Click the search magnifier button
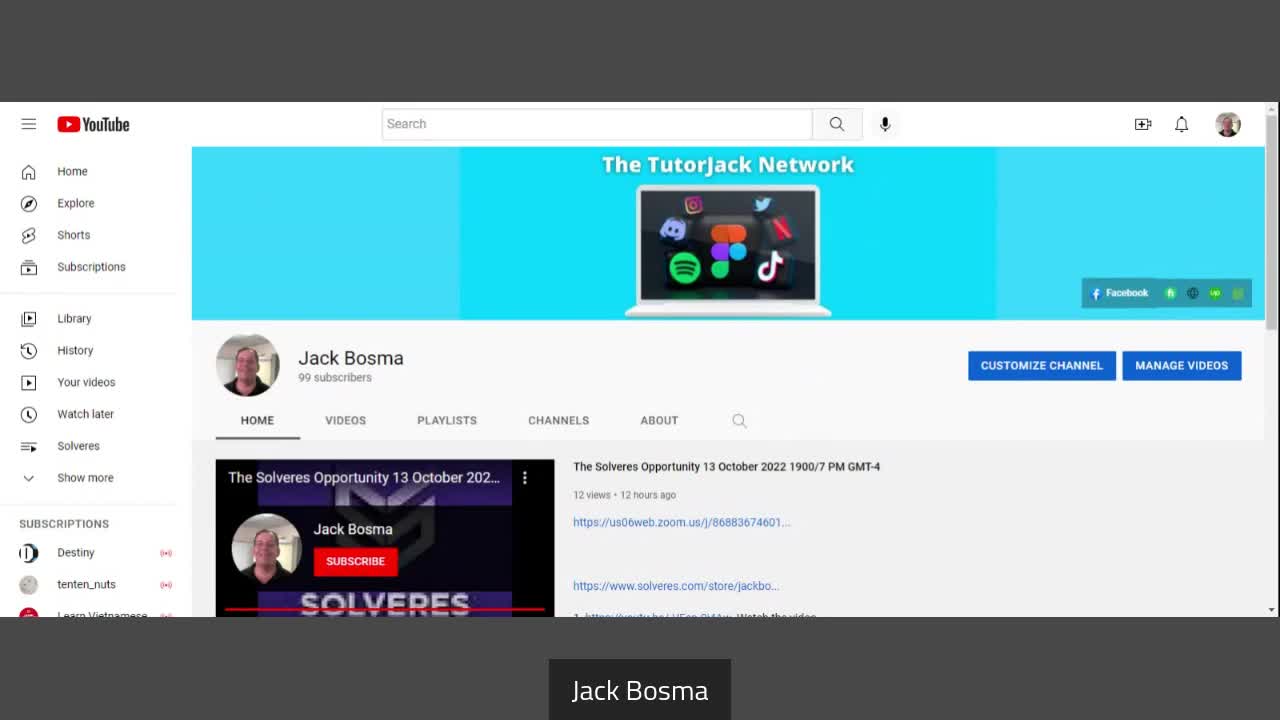 pyautogui.click(x=837, y=124)
